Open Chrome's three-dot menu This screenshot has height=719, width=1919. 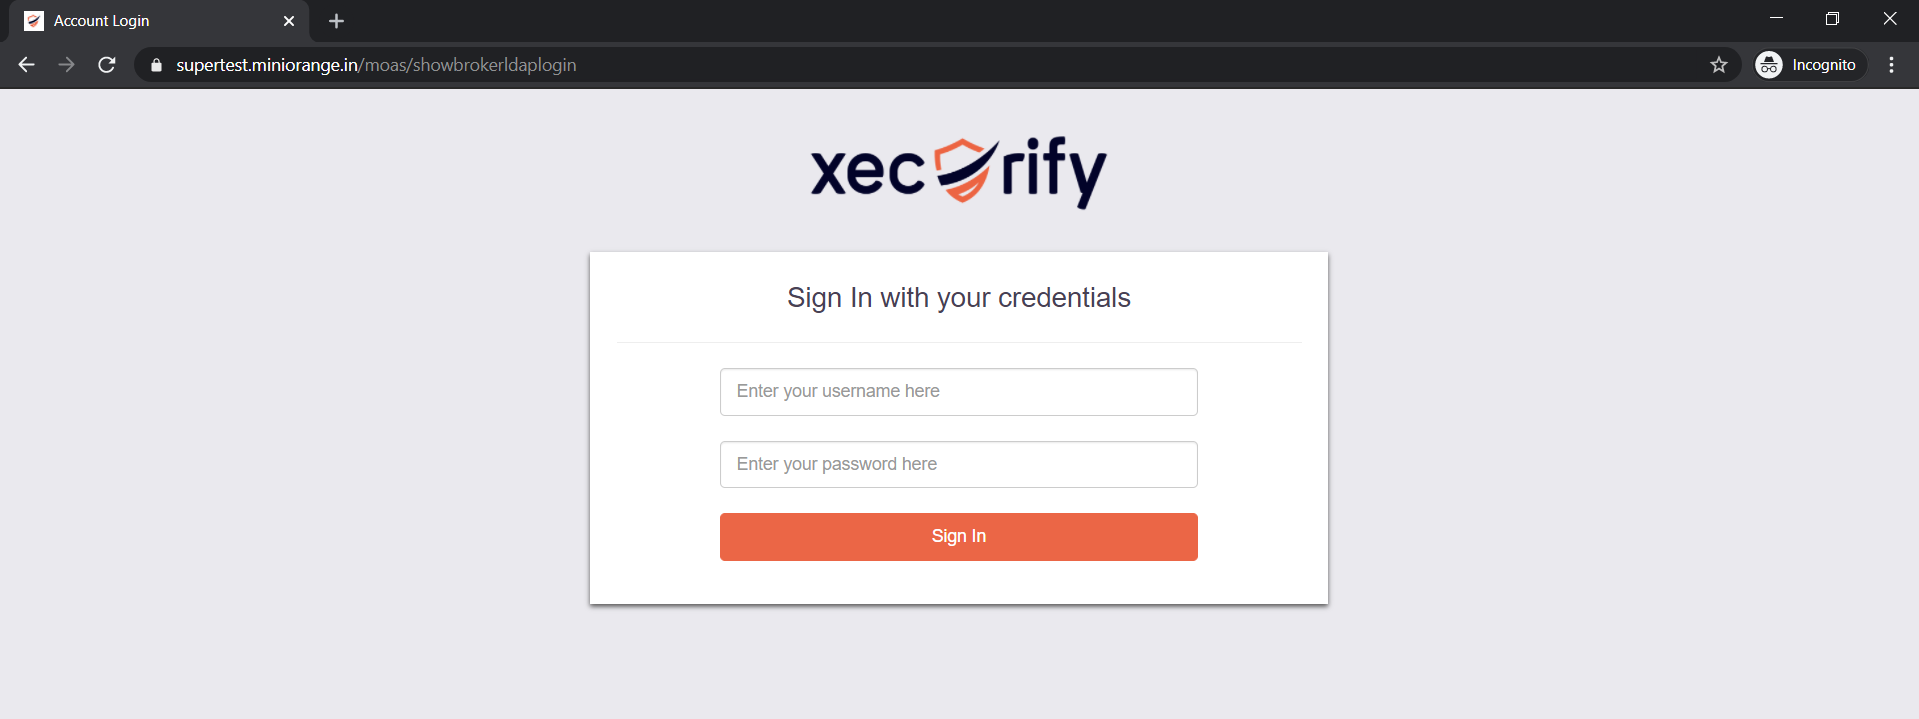(x=1891, y=64)
